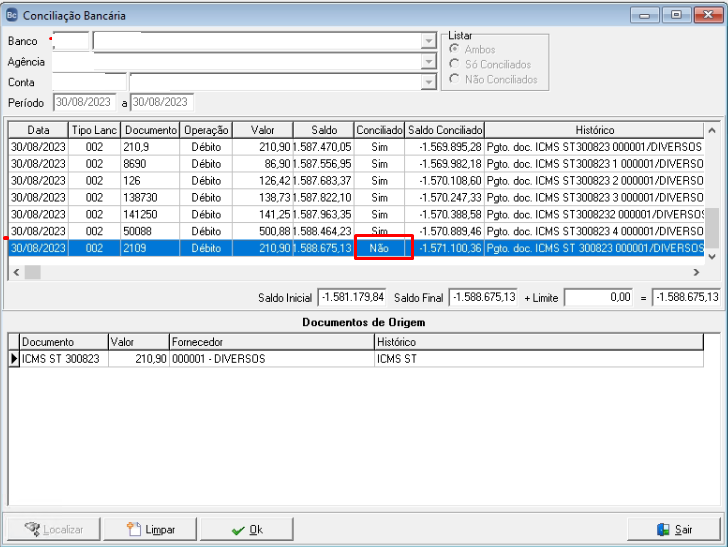Click the Agência combo box field
Viewport: 728px width, 547px height.
[244, 61]
